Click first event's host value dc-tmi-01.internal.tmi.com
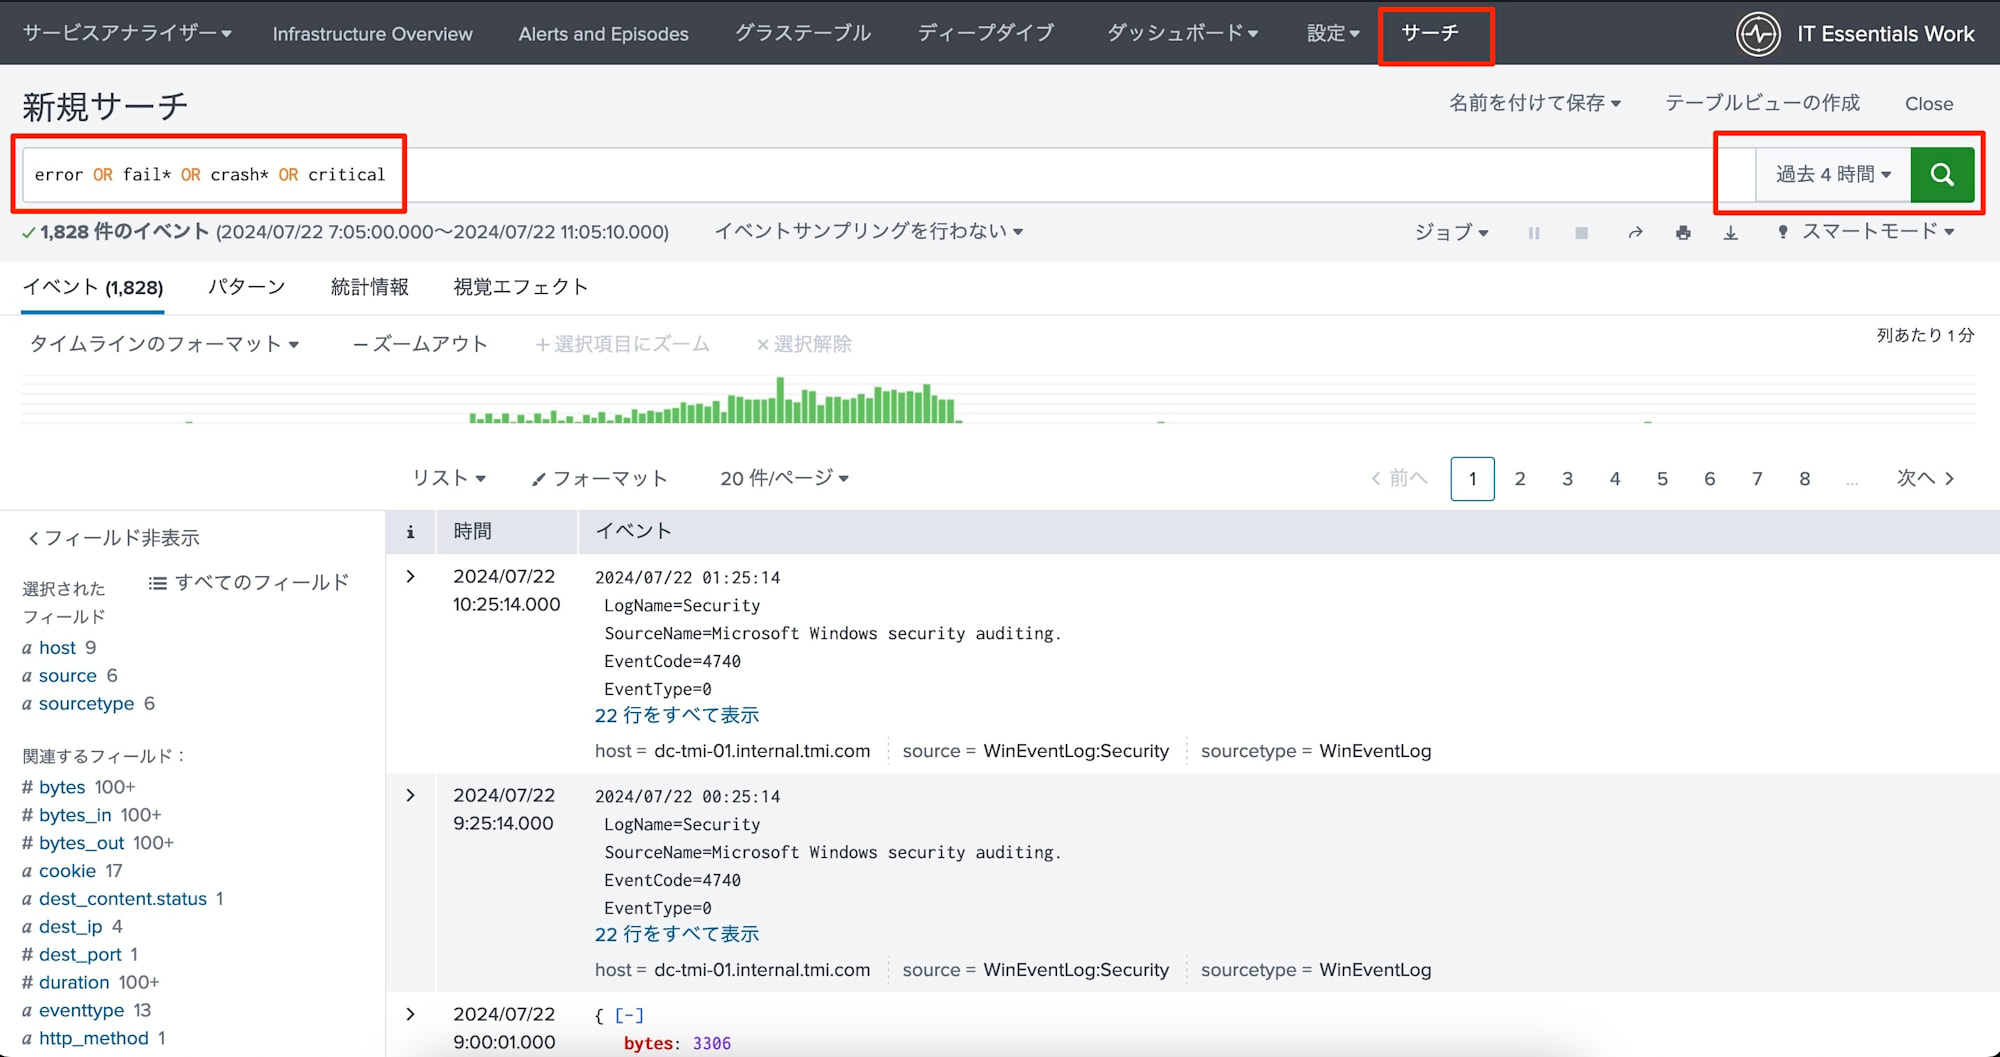 point(762,751)
